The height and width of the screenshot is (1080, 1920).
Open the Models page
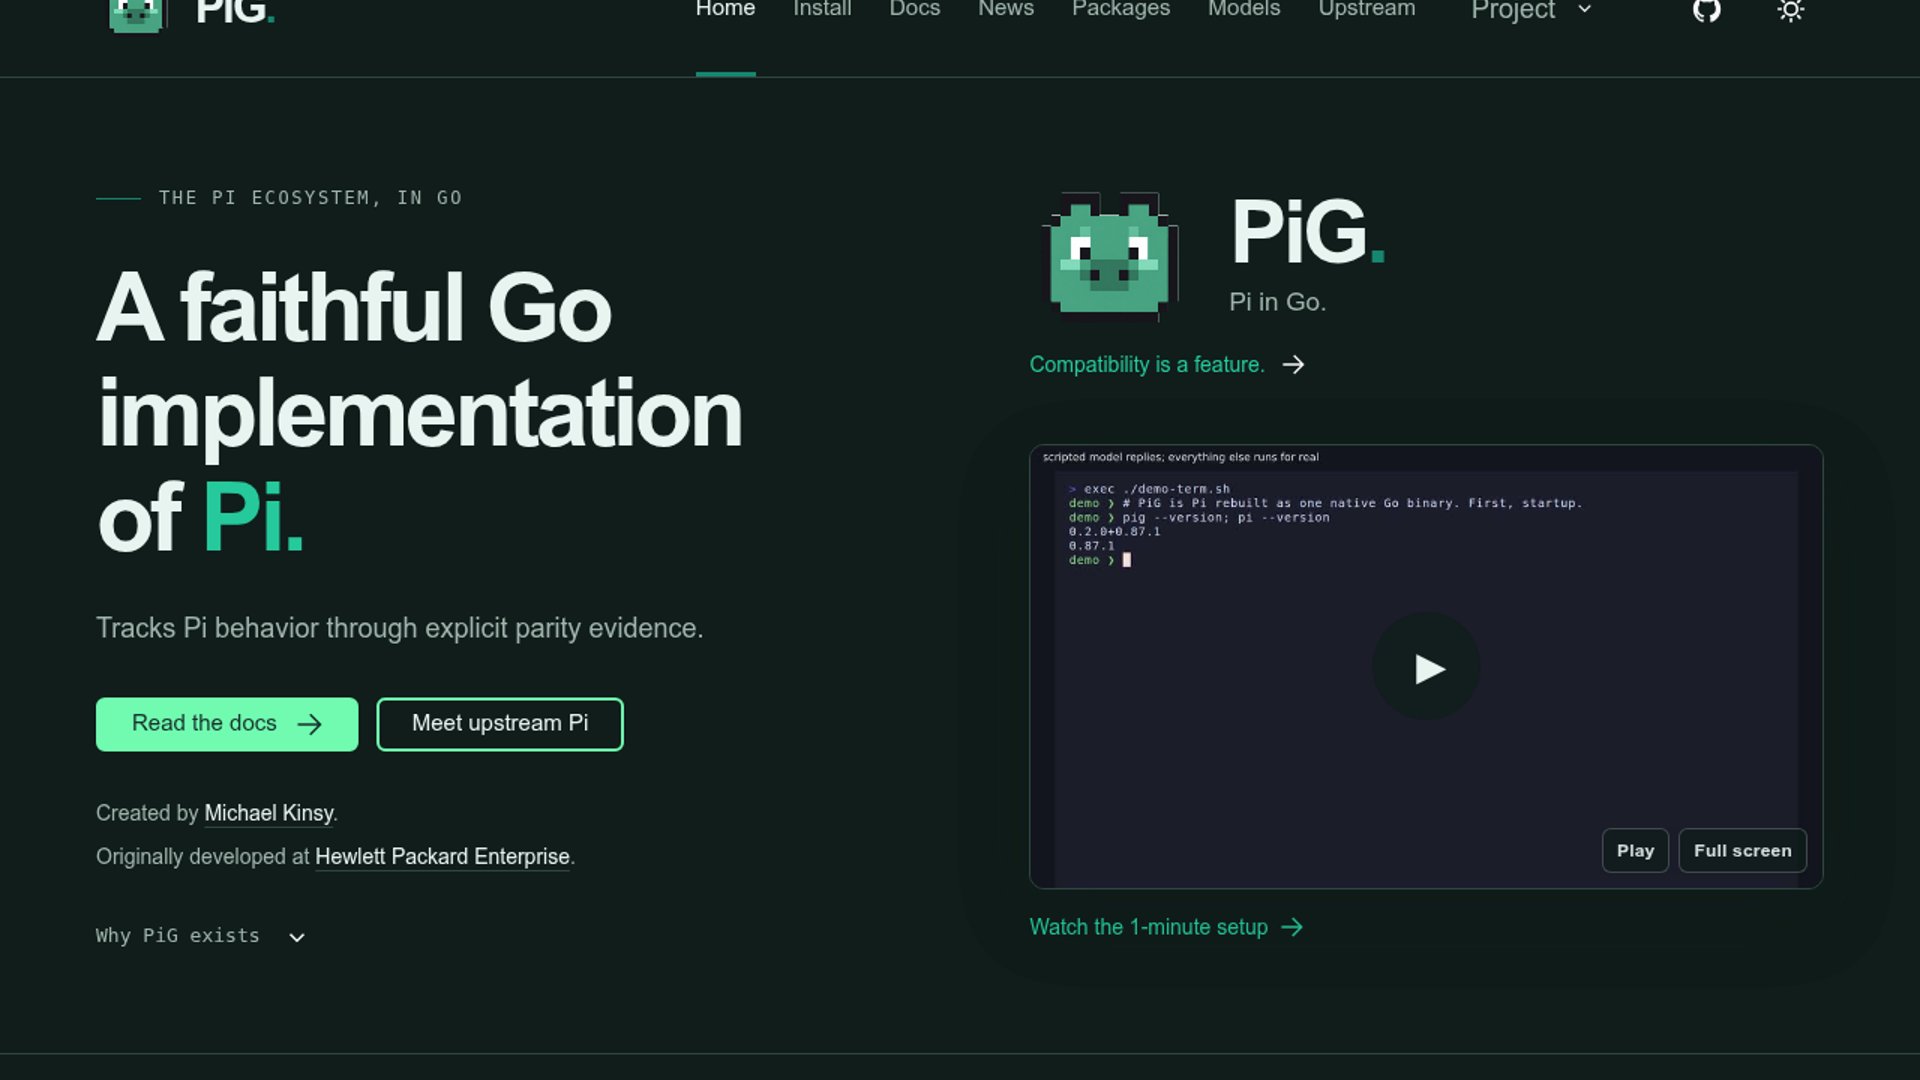[1244, 10]
